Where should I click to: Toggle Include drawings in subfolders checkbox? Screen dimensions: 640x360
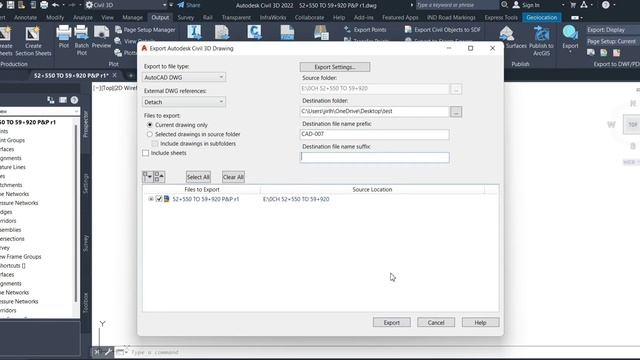click(155, 144)
